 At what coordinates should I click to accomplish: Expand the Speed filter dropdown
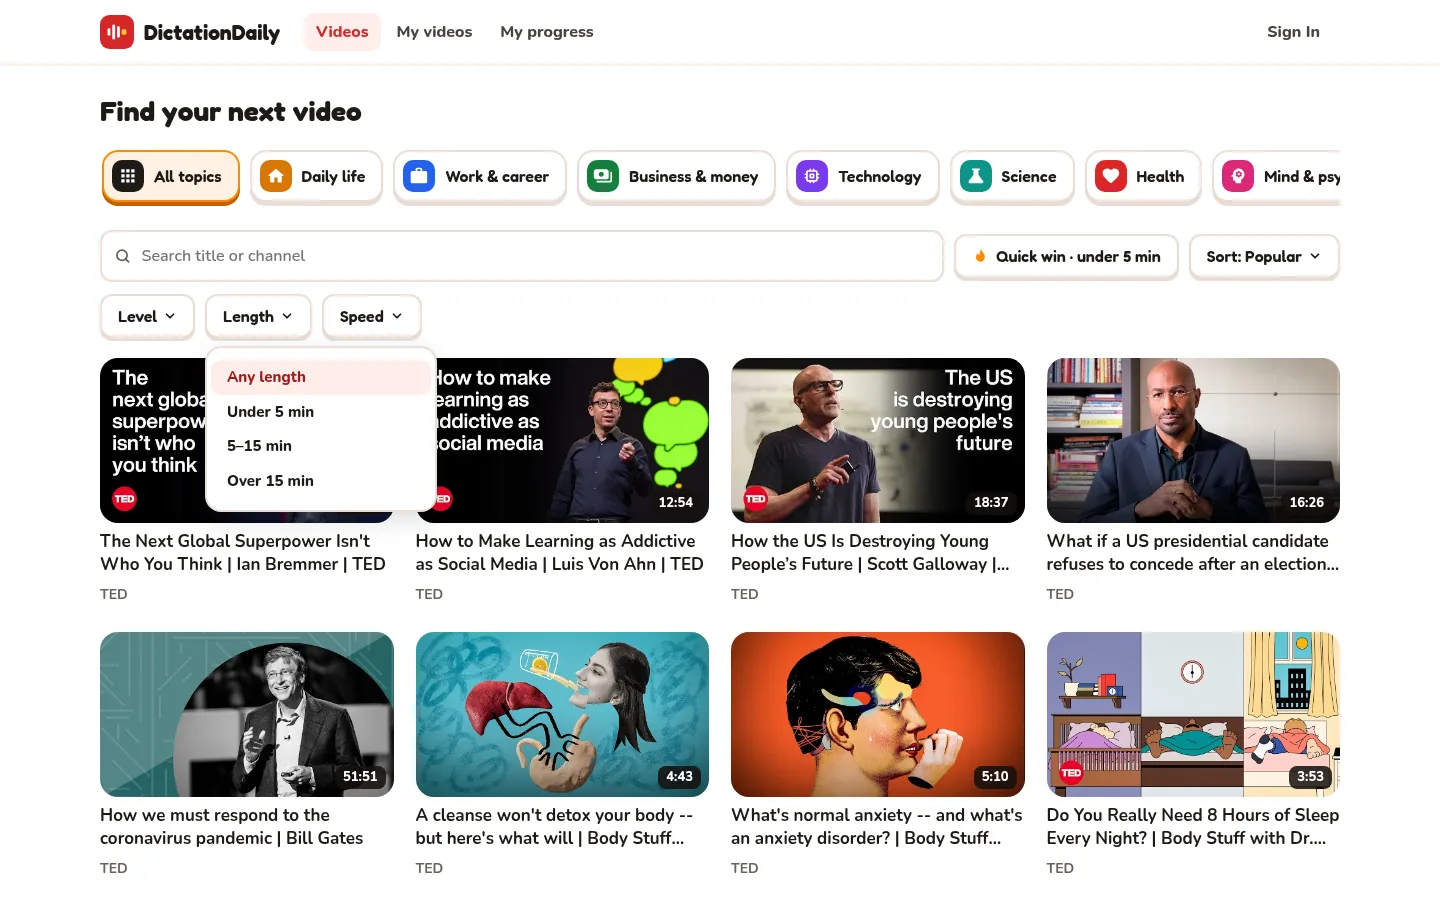(x=371, y=317)
